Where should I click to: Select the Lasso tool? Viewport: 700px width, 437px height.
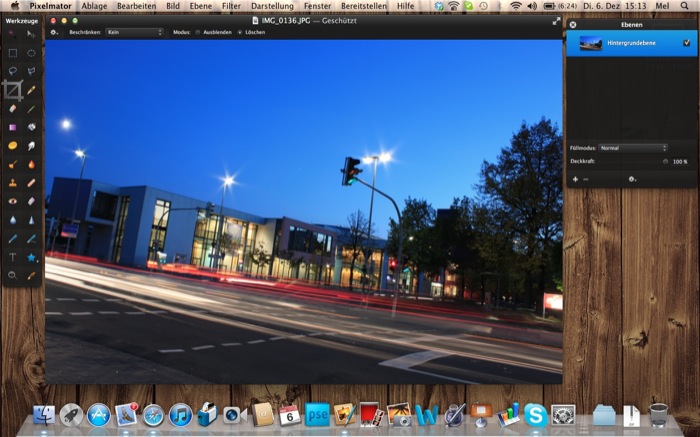coord(12,71)
